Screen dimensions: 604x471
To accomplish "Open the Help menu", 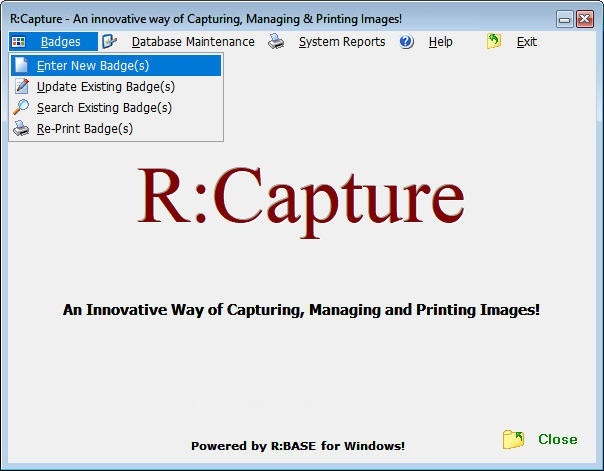I will pyautogui.click(x=441, y=42).
